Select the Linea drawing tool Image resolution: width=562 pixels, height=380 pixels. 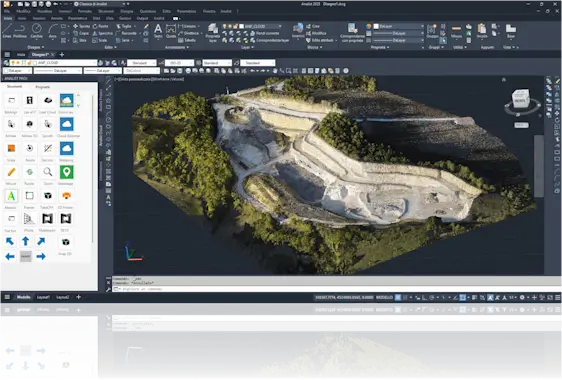[x=7, y=30]
